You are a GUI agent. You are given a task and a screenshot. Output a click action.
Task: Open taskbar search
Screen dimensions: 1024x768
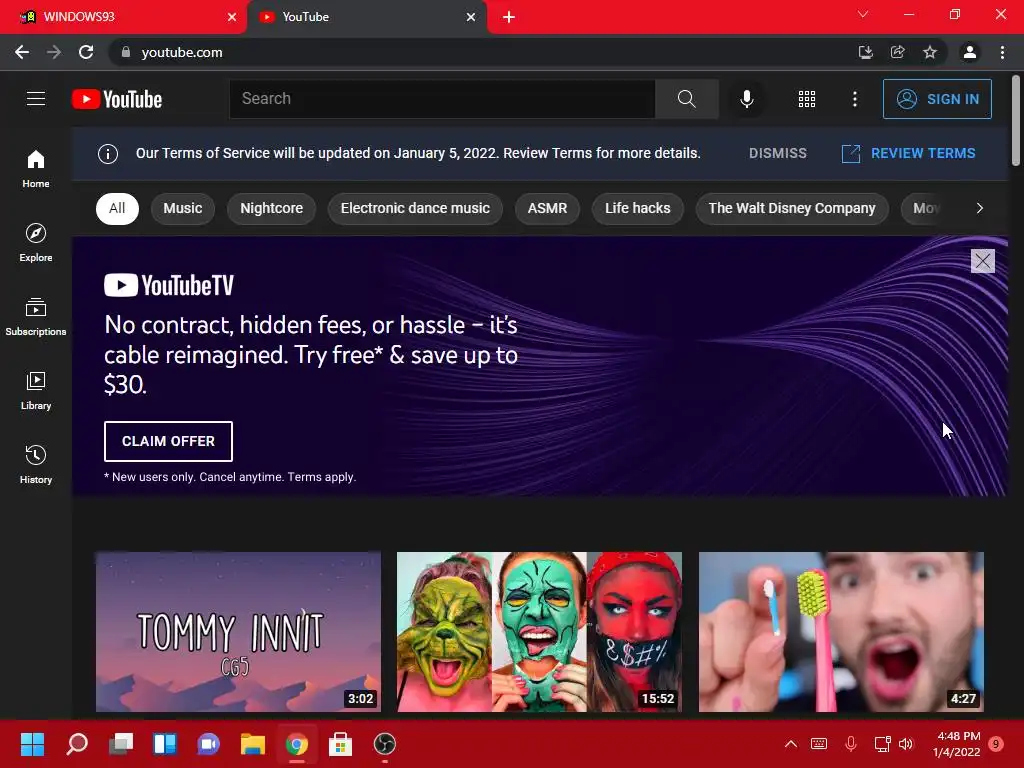(76, 744)
